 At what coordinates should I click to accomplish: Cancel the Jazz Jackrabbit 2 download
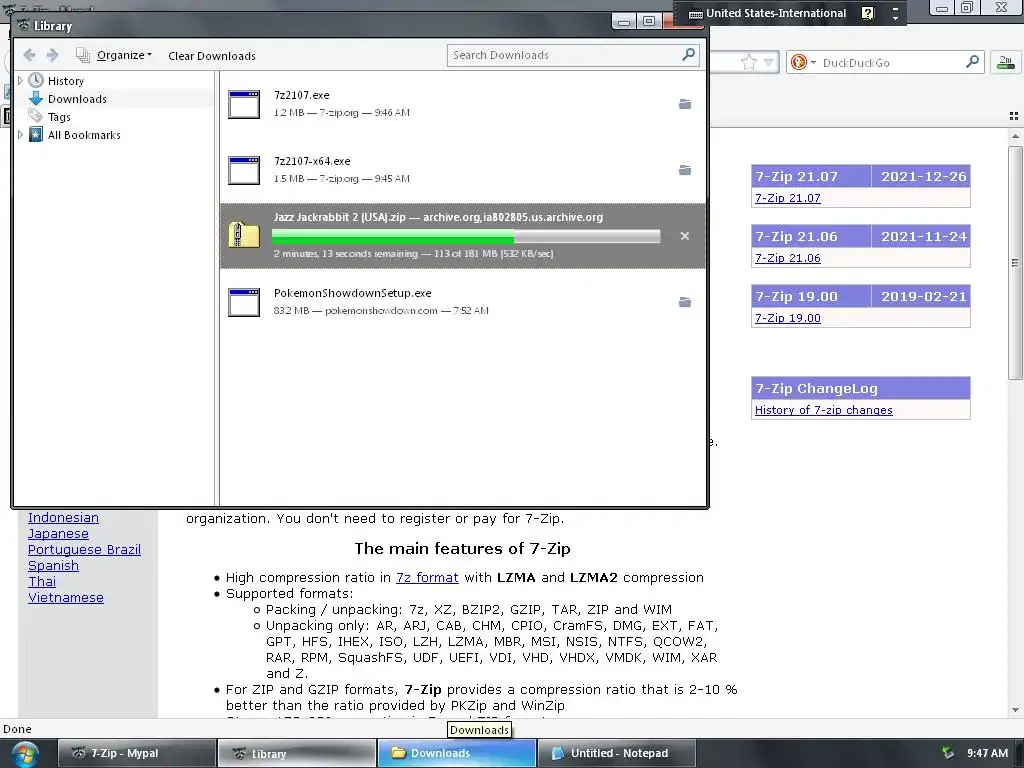(x=684, y=236)
